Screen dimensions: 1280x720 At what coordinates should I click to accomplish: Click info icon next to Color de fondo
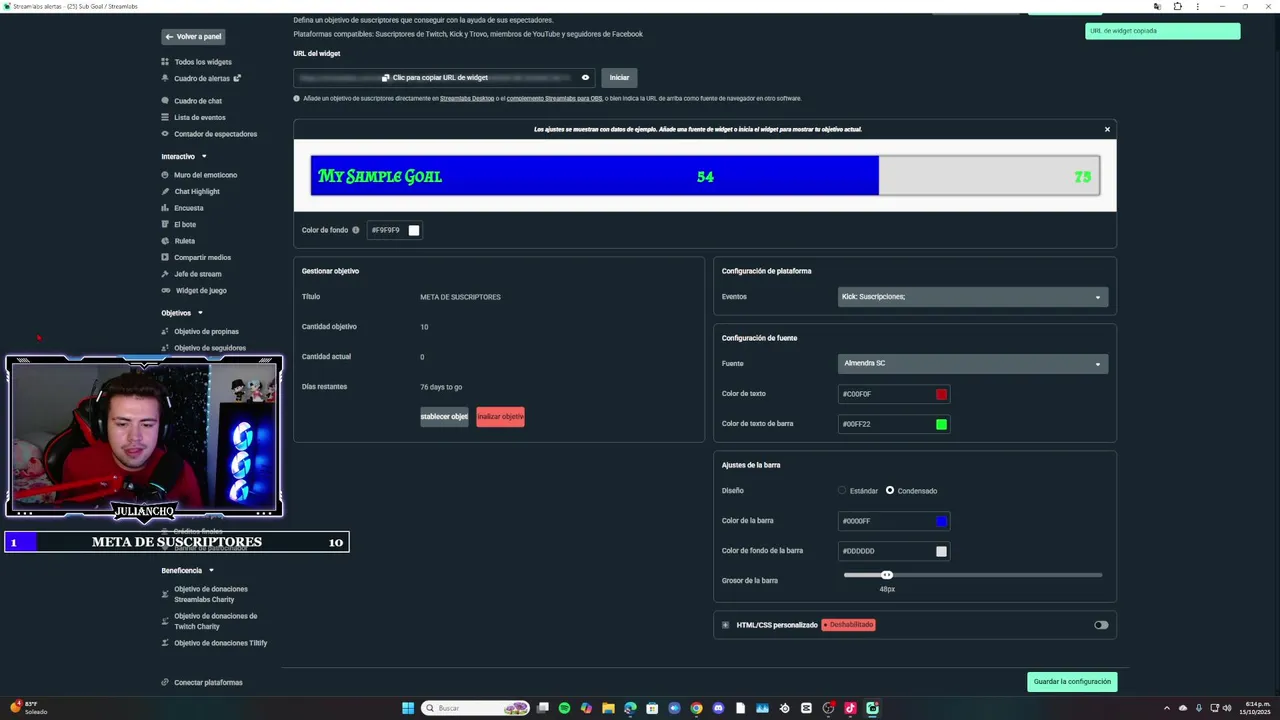(355, 230)
